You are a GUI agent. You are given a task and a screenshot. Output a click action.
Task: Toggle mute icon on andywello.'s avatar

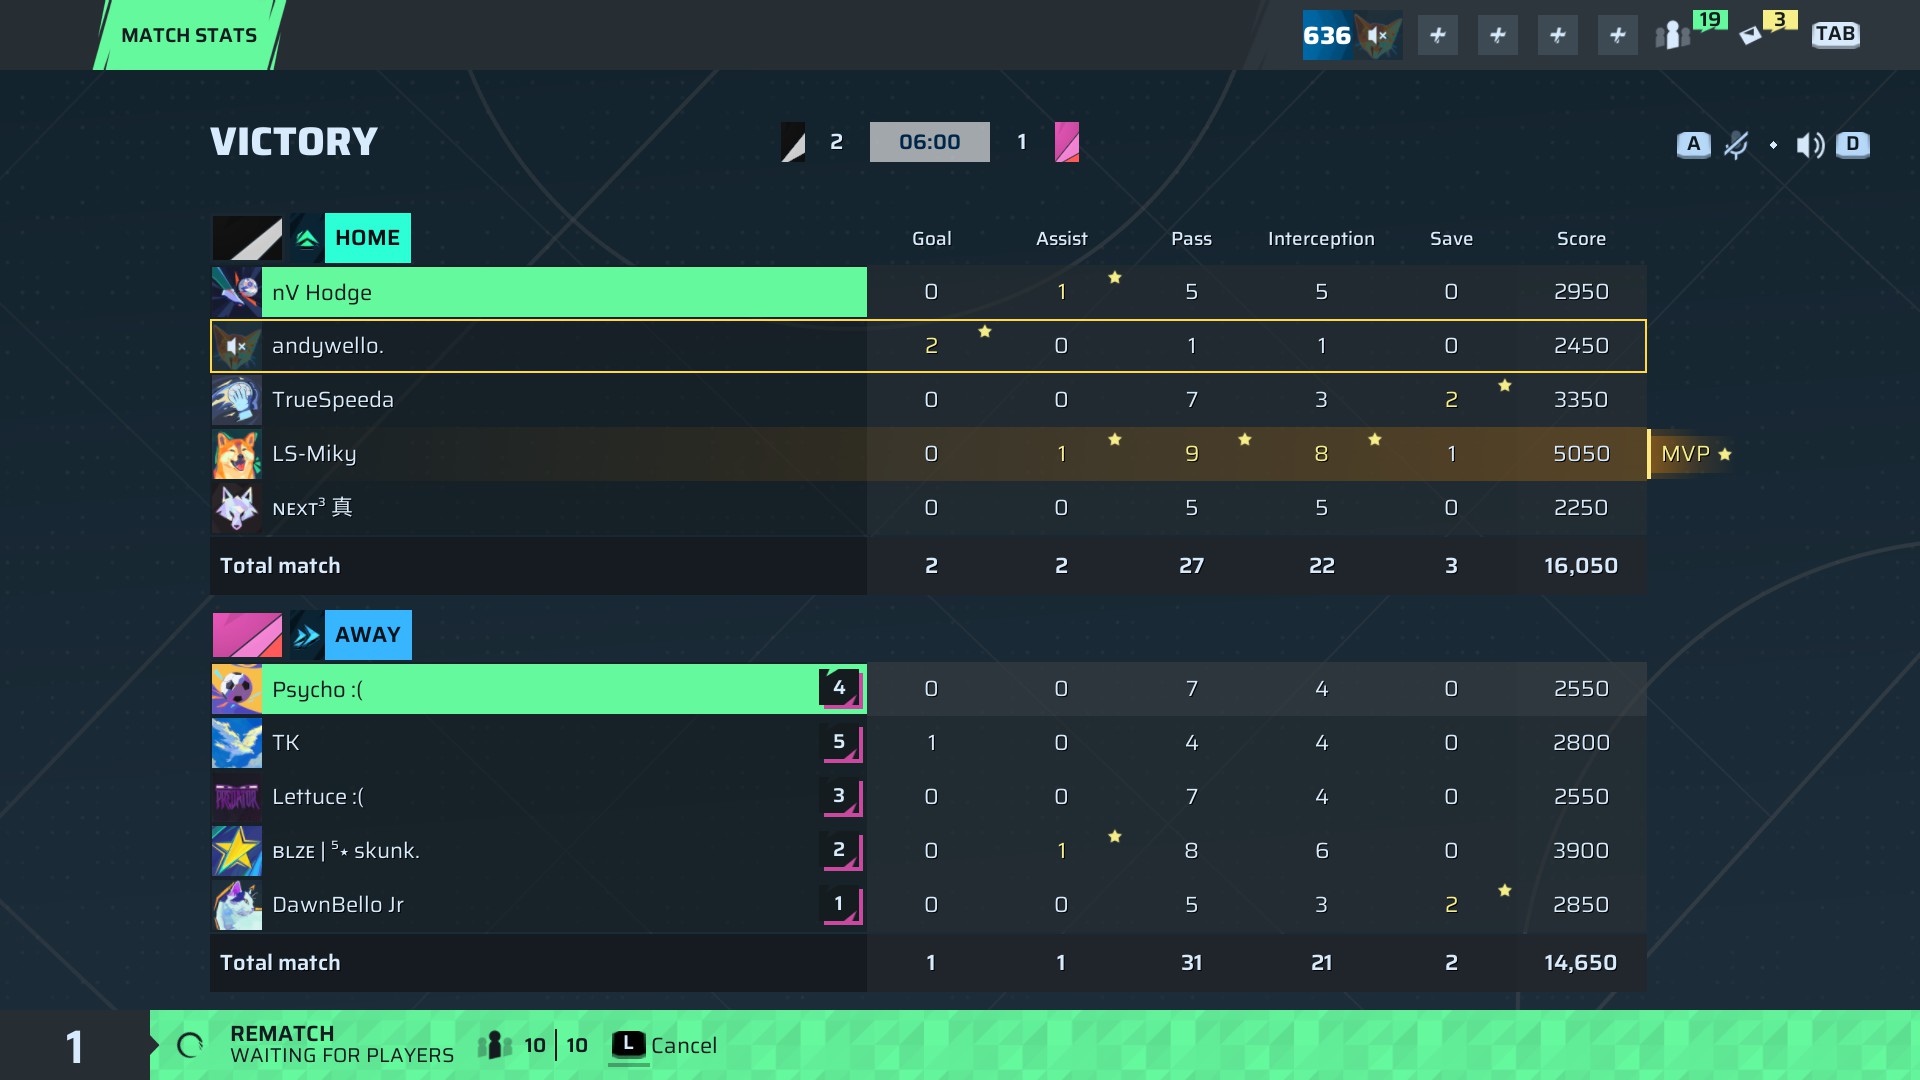237,346
